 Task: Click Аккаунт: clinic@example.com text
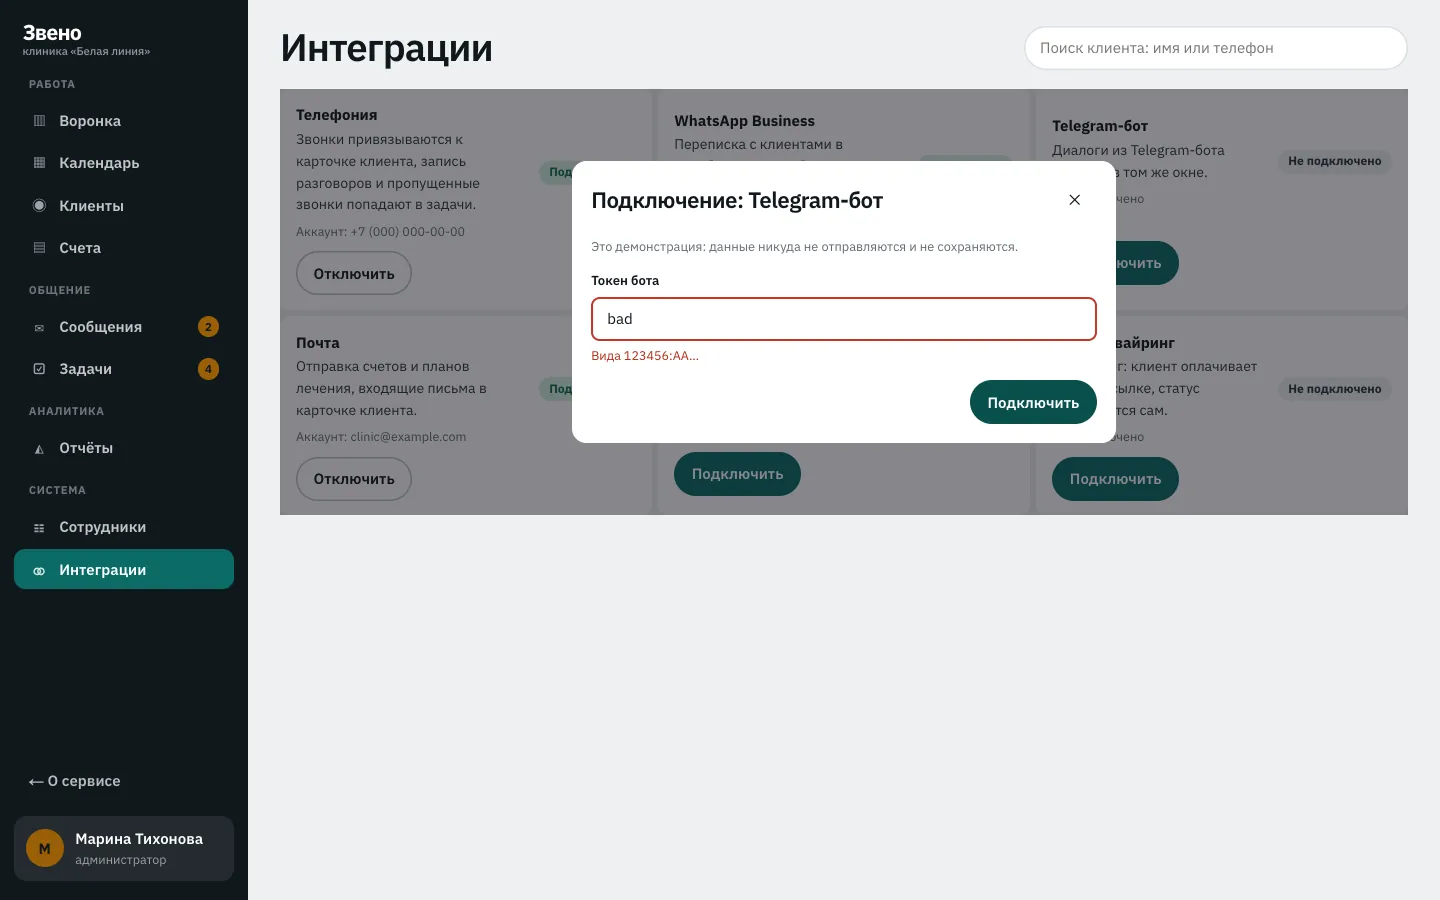(381, 437)
